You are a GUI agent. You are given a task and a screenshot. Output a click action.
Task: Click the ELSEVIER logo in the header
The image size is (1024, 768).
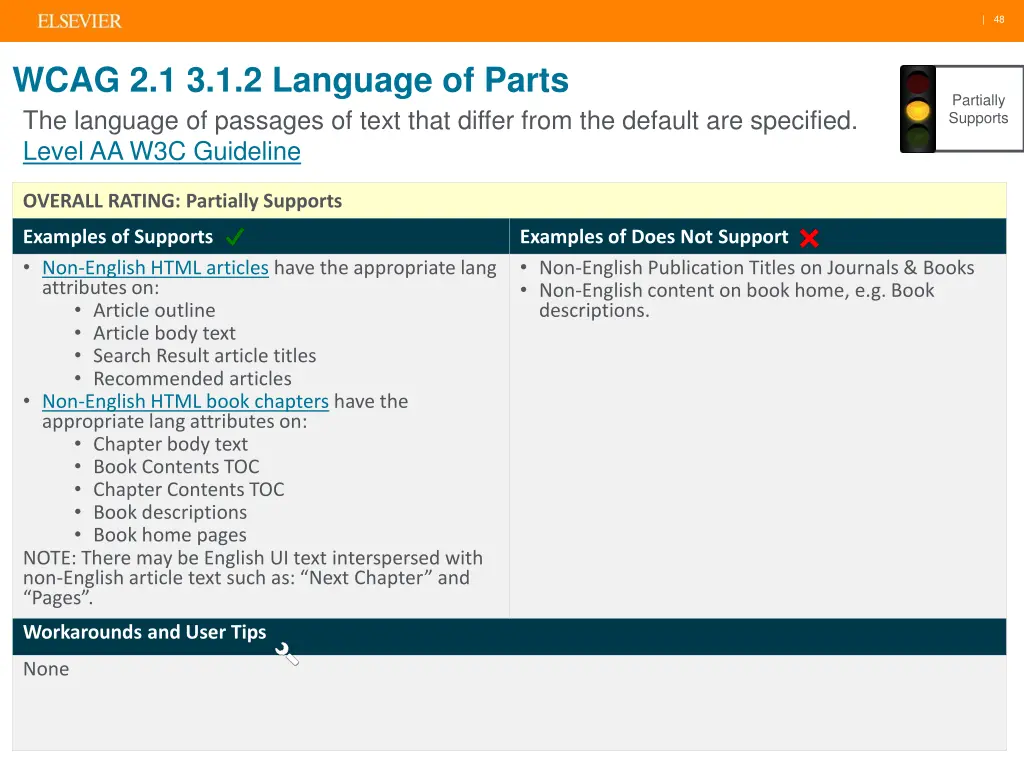pos(80,22)
